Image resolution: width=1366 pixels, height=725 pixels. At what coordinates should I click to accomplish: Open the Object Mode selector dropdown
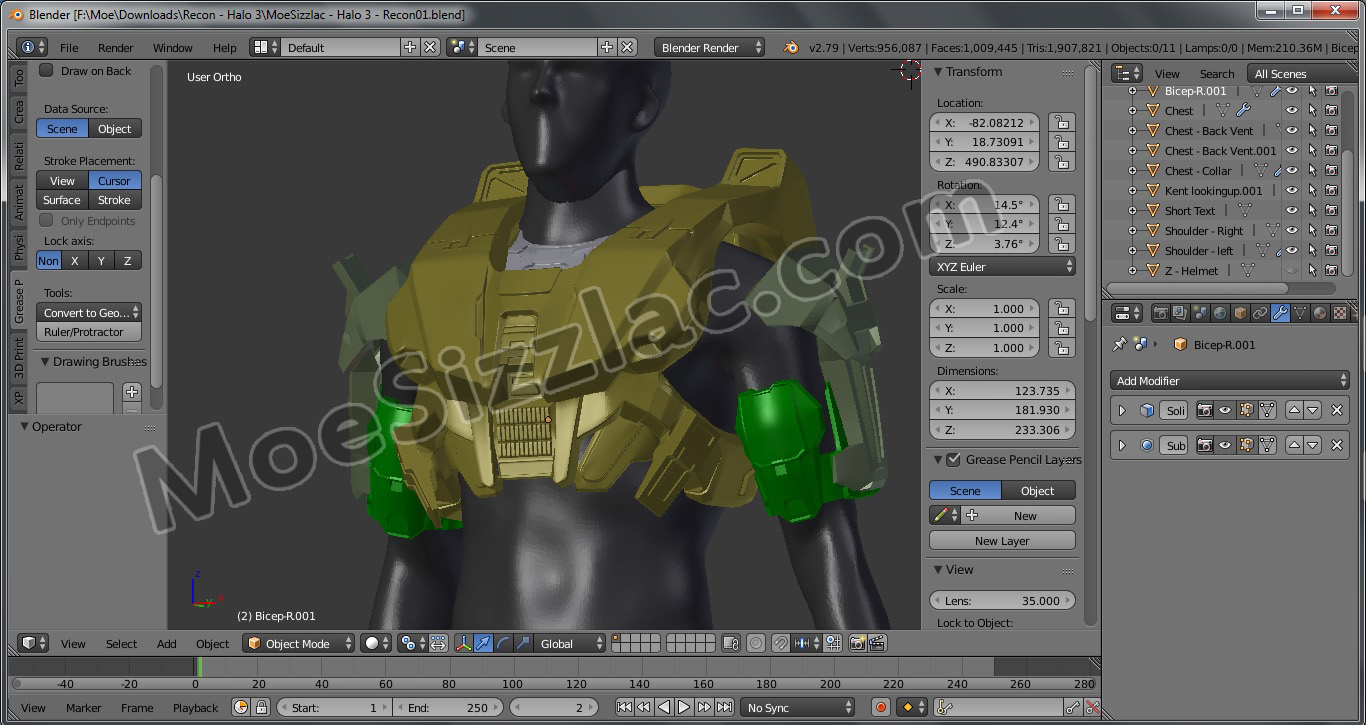300,644
